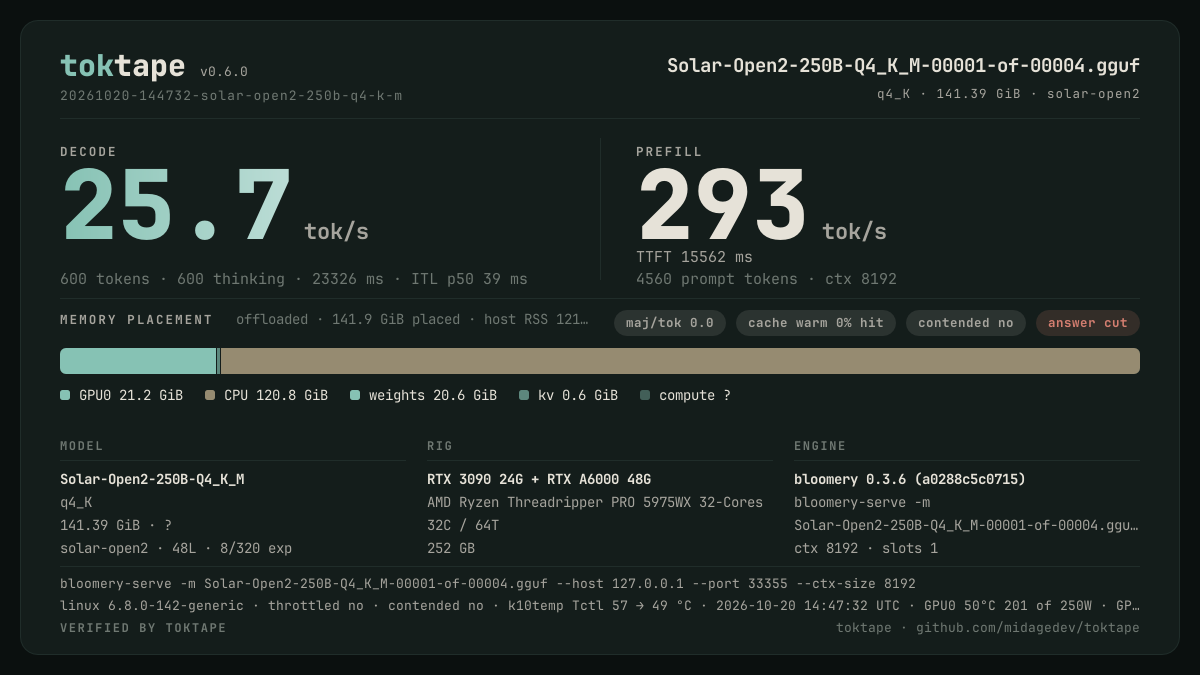This screenshot has height=675, width=1200.
Task: Click the 25.7 decode speed value
Action: pyautogui.click(x=177, y=207)
